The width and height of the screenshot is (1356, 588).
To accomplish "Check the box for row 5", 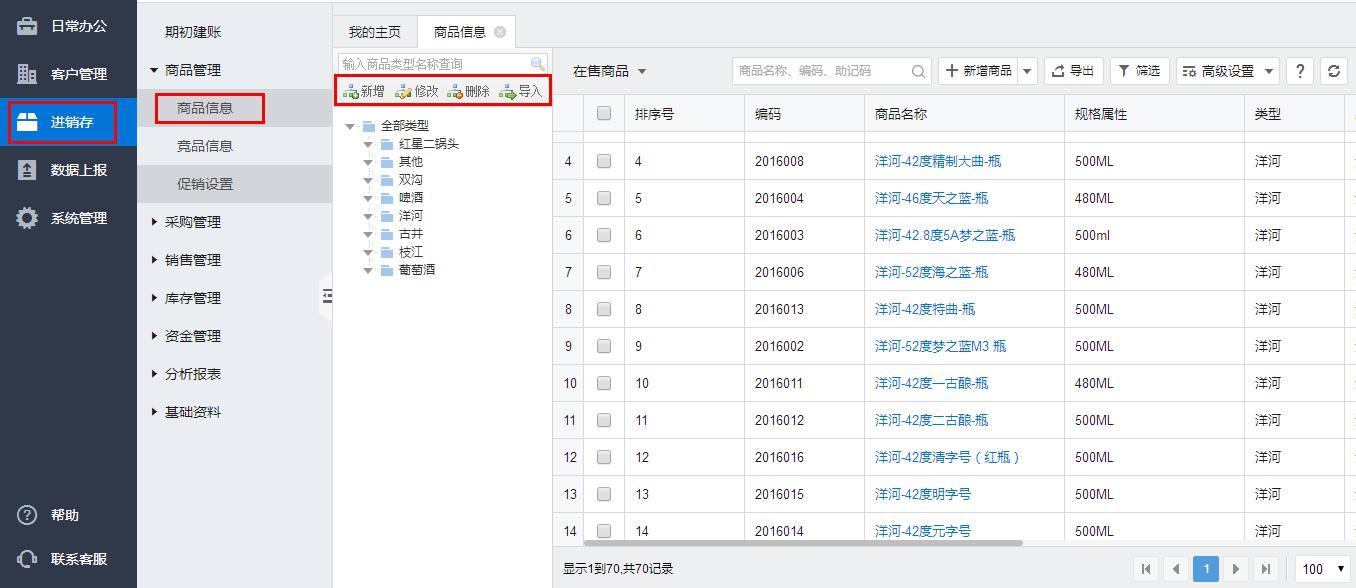I will coord(604,198).
